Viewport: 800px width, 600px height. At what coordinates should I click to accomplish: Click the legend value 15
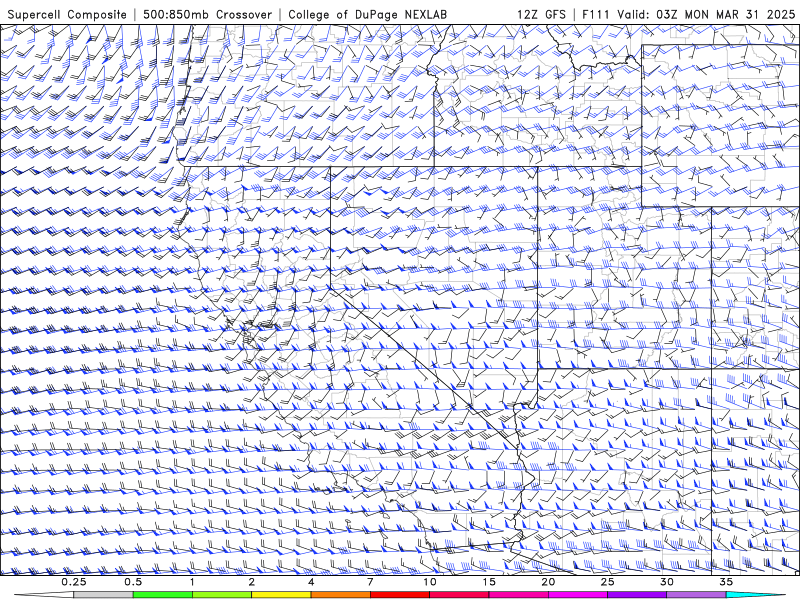coord(489,582)
